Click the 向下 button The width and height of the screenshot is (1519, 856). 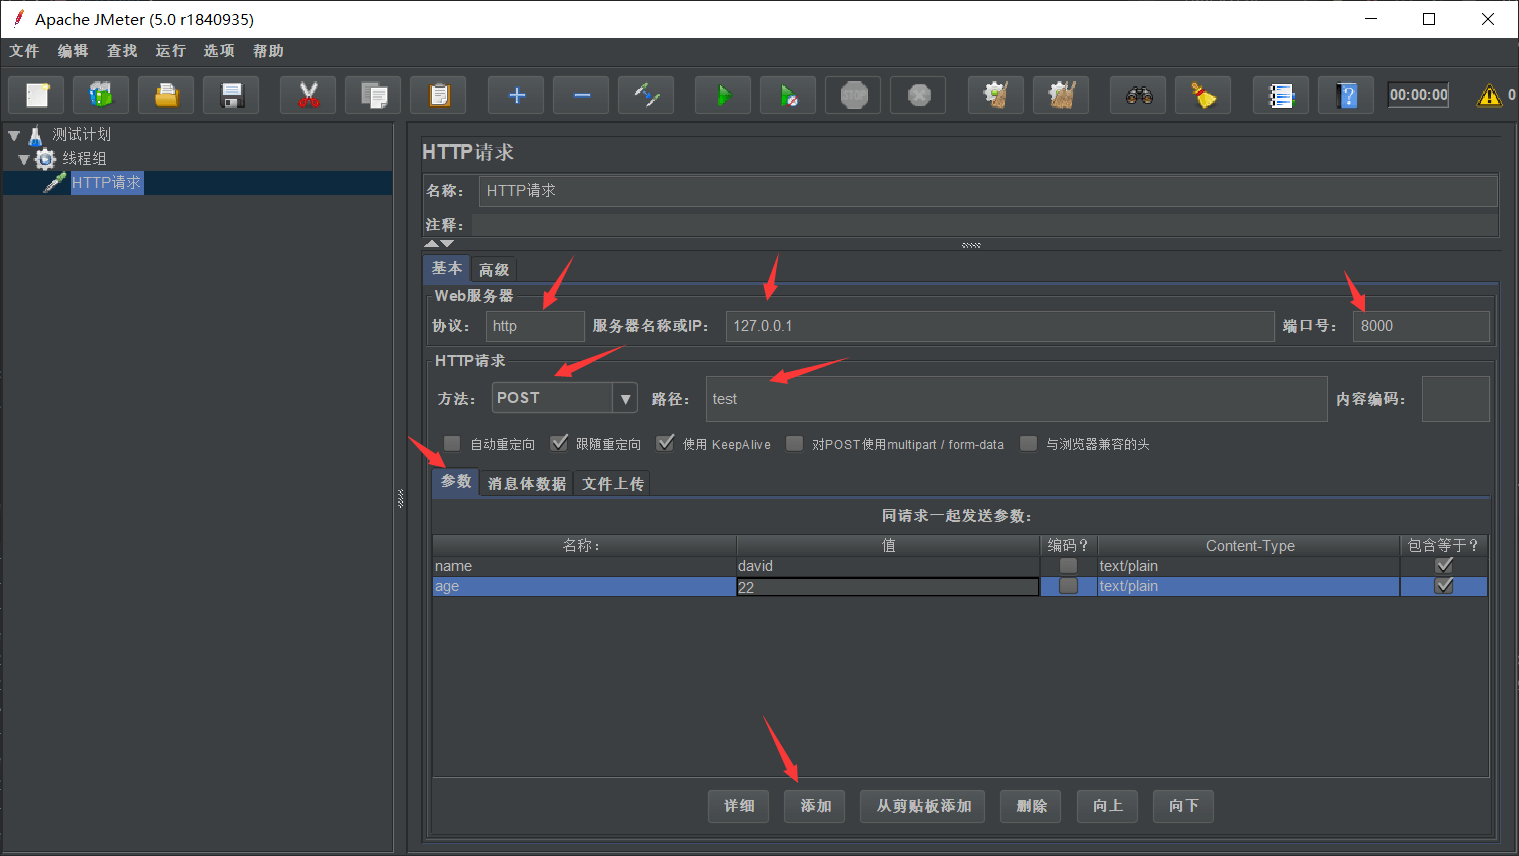tap(1183, 806)
